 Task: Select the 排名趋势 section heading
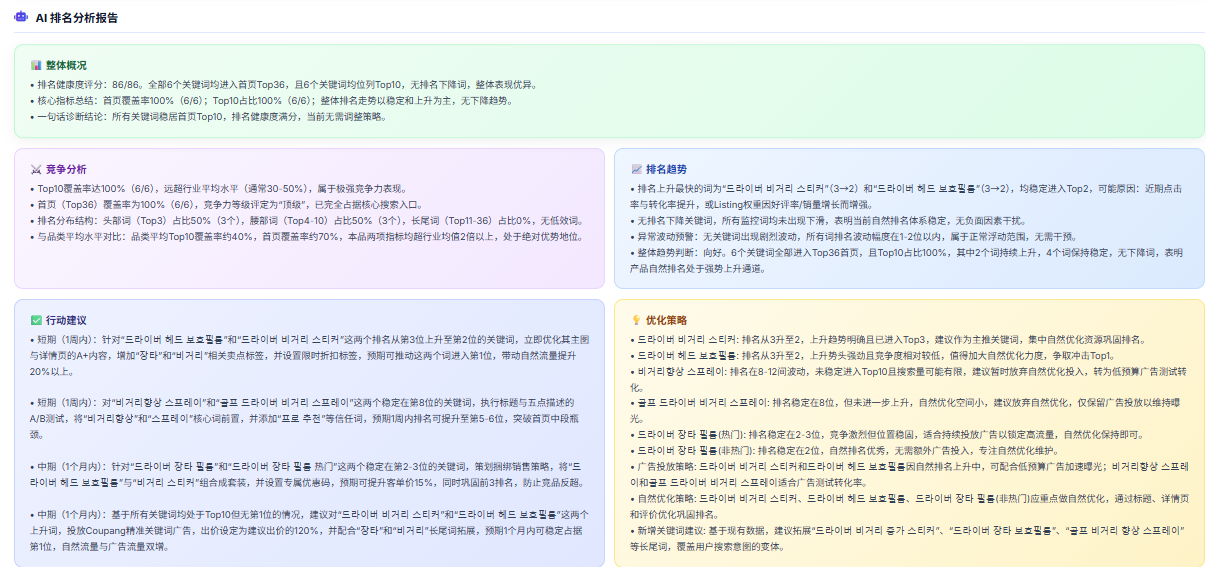click(666, 169)
